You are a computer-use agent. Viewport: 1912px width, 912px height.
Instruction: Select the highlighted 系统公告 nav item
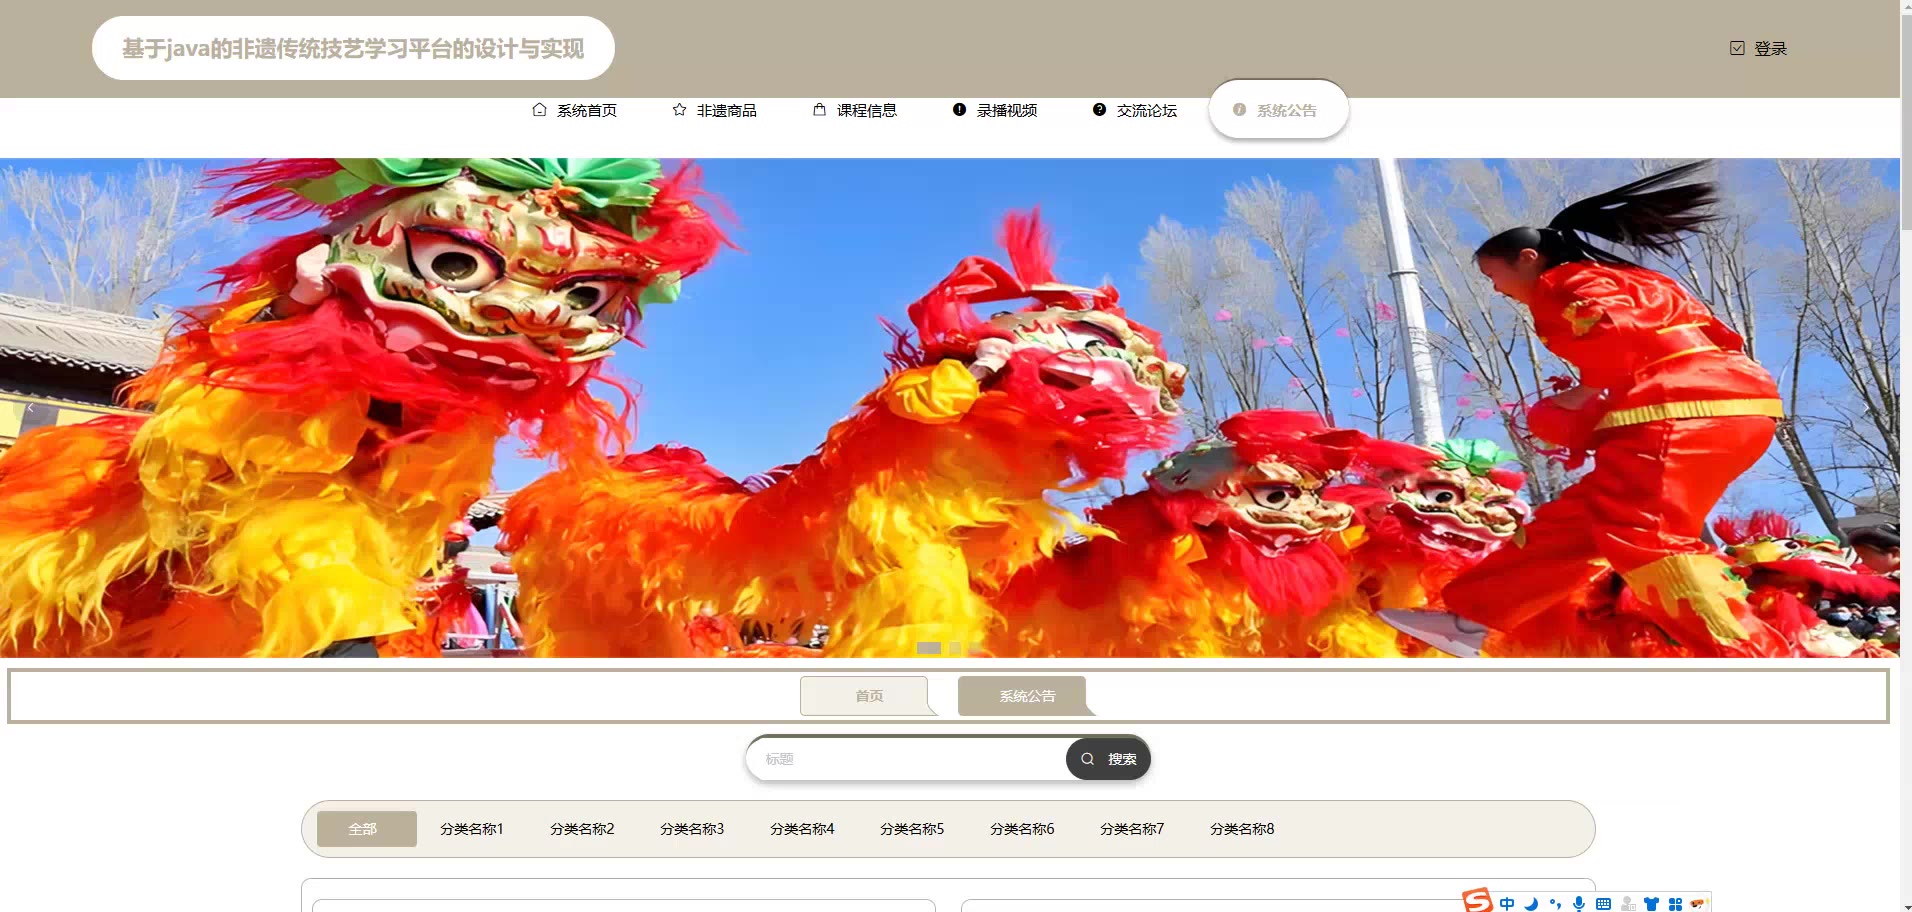pyautogui.click(x=1278, y=110)
